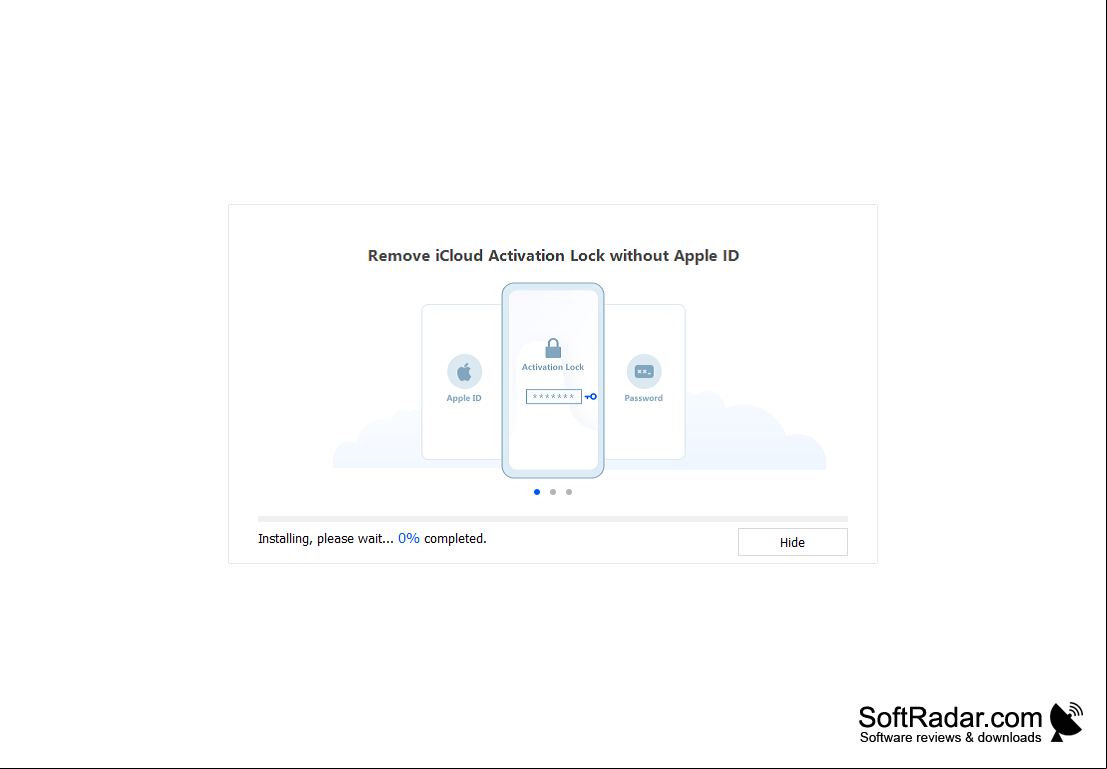Click the asterisk password field on phone
This screenshot has width=1107, height=769.
(x=554, y=397)
